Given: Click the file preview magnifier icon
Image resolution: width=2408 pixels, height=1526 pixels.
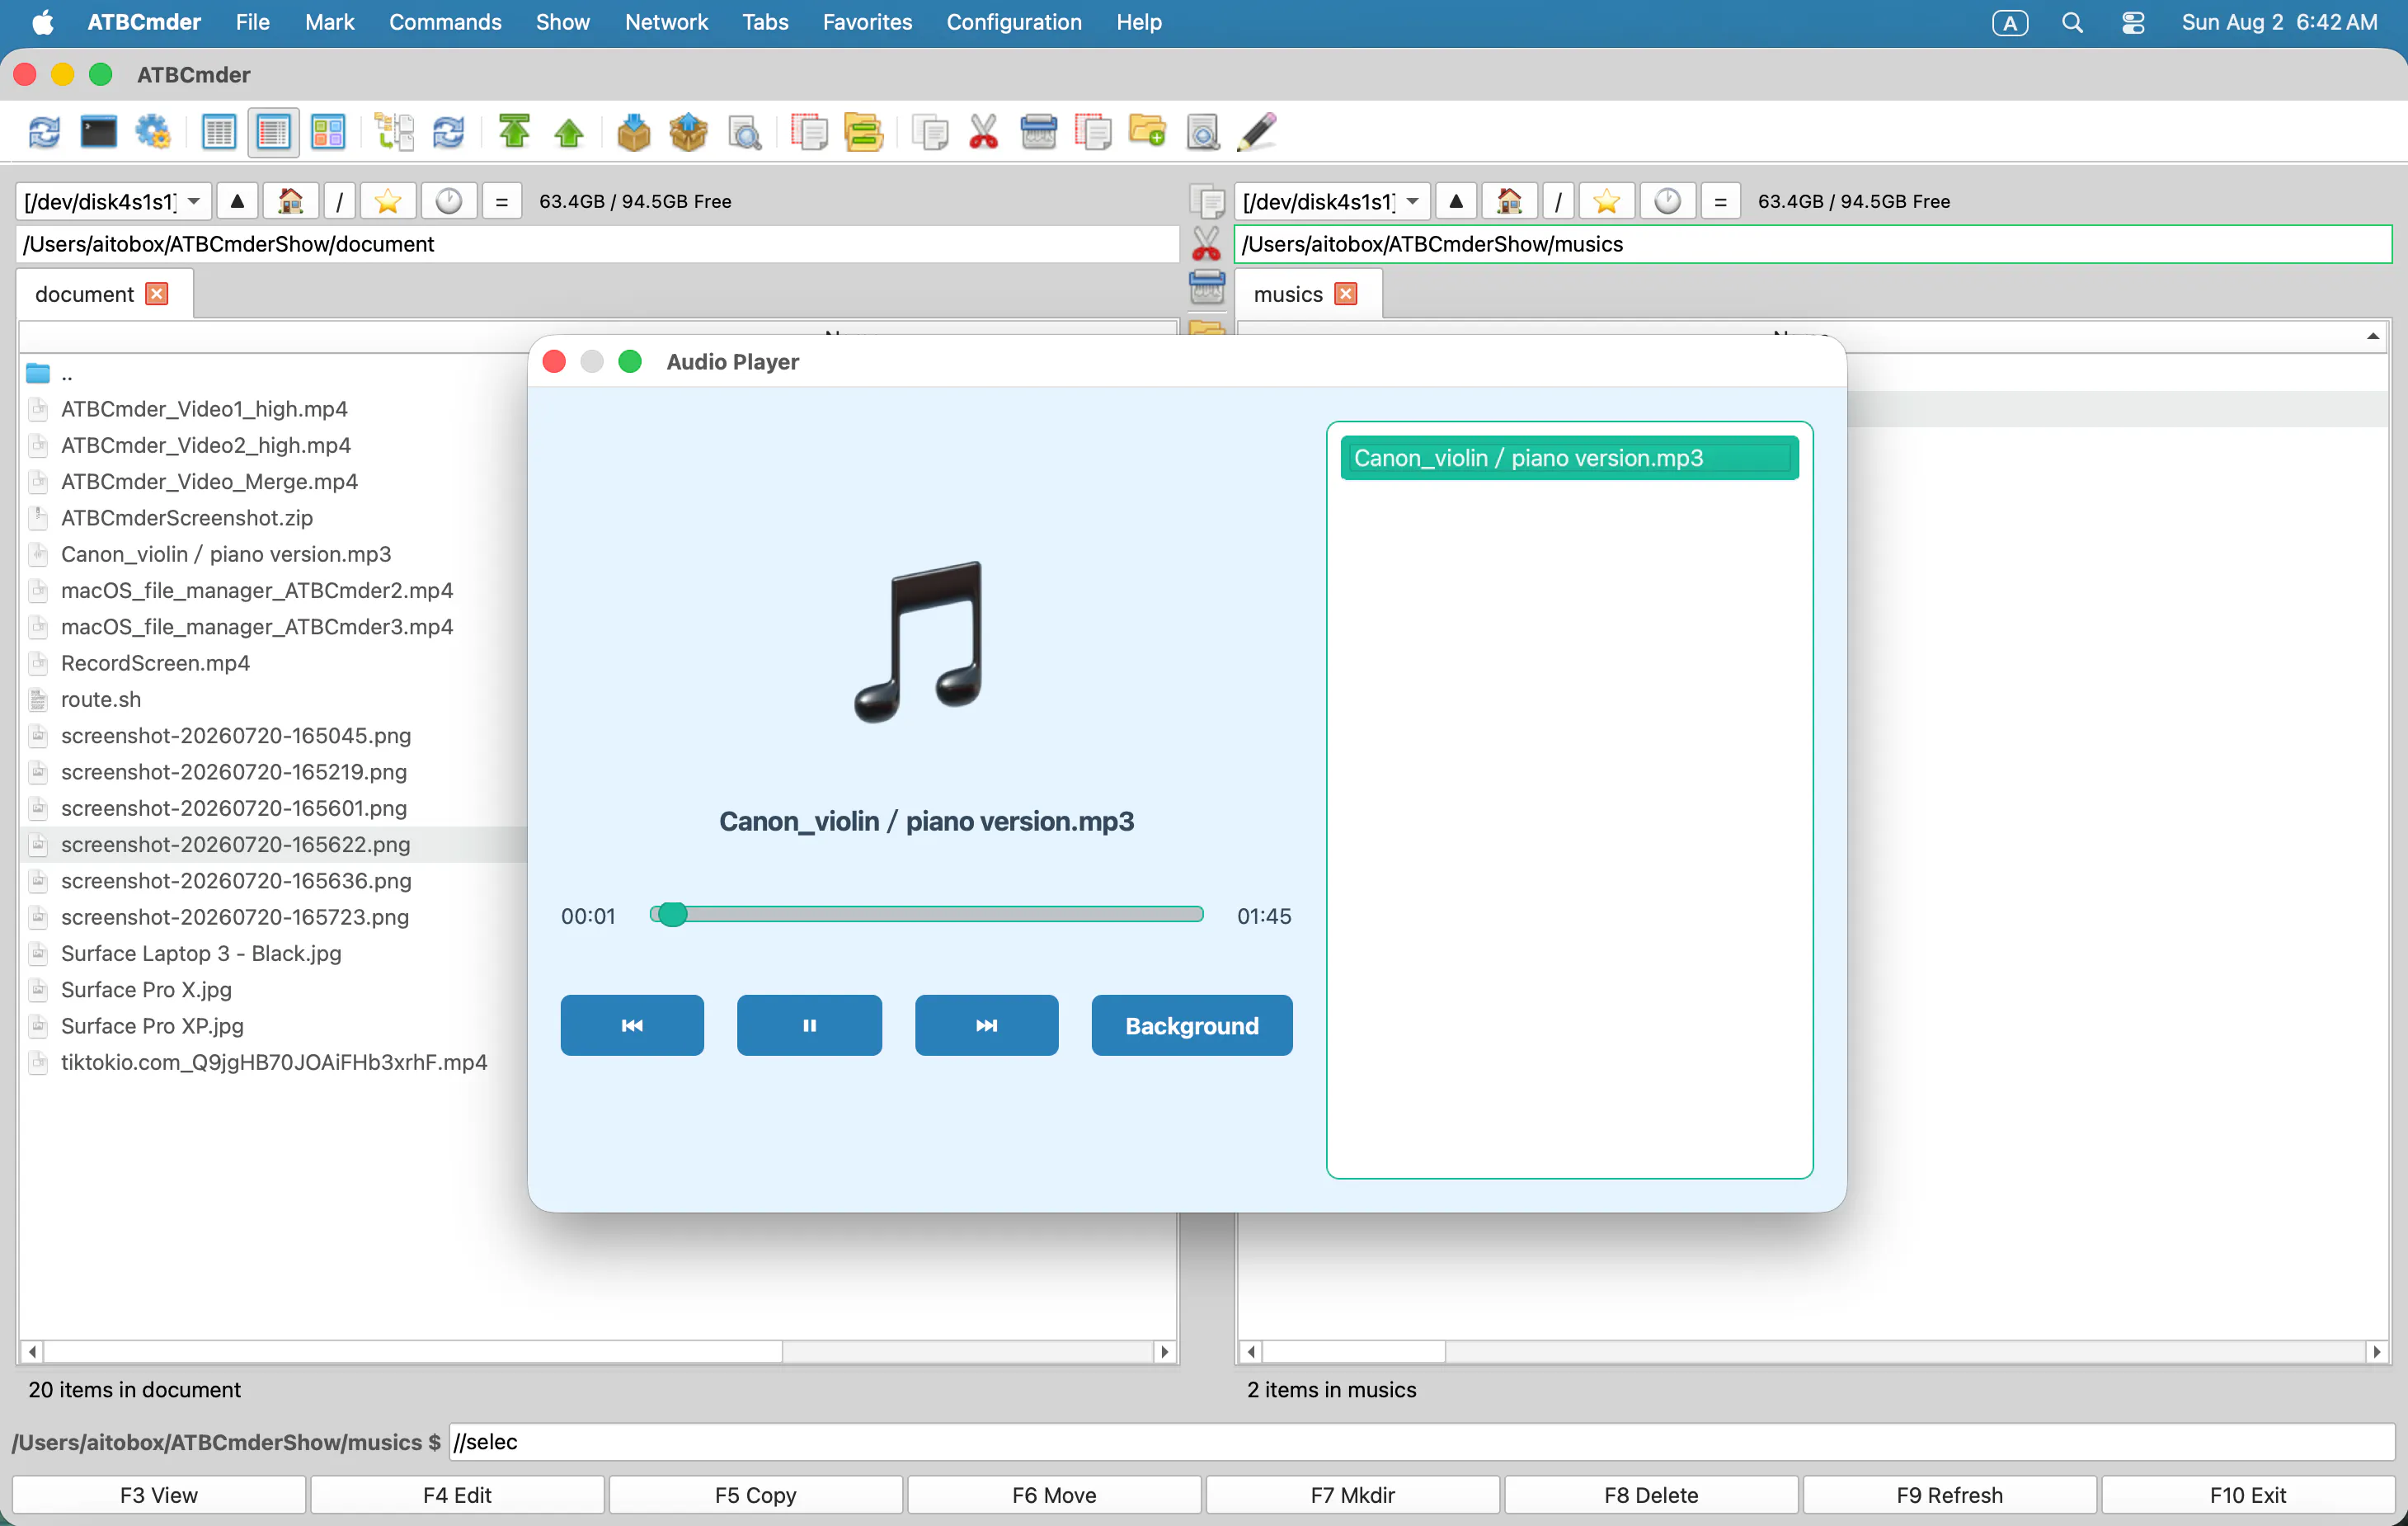Looking at the screenshot, I should [1203, 132].
